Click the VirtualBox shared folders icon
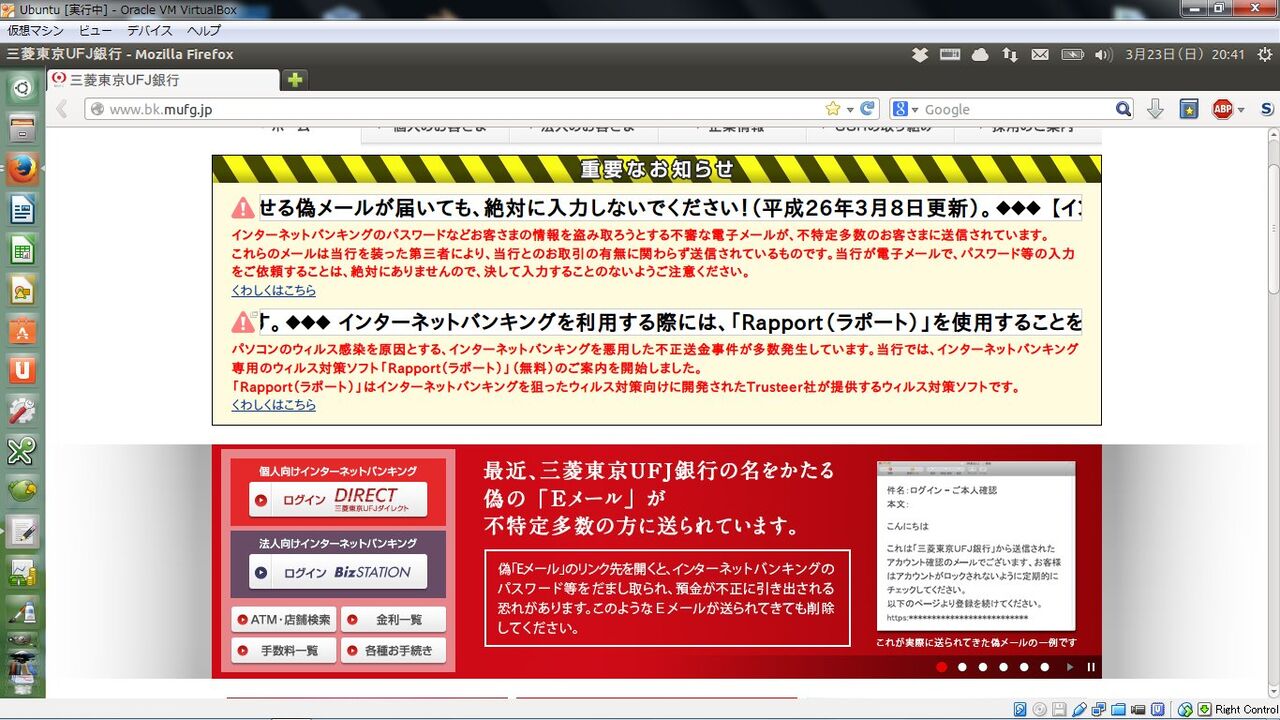Image resolution: width=1280 pixels, height=720 pixels. [1117, 710]
